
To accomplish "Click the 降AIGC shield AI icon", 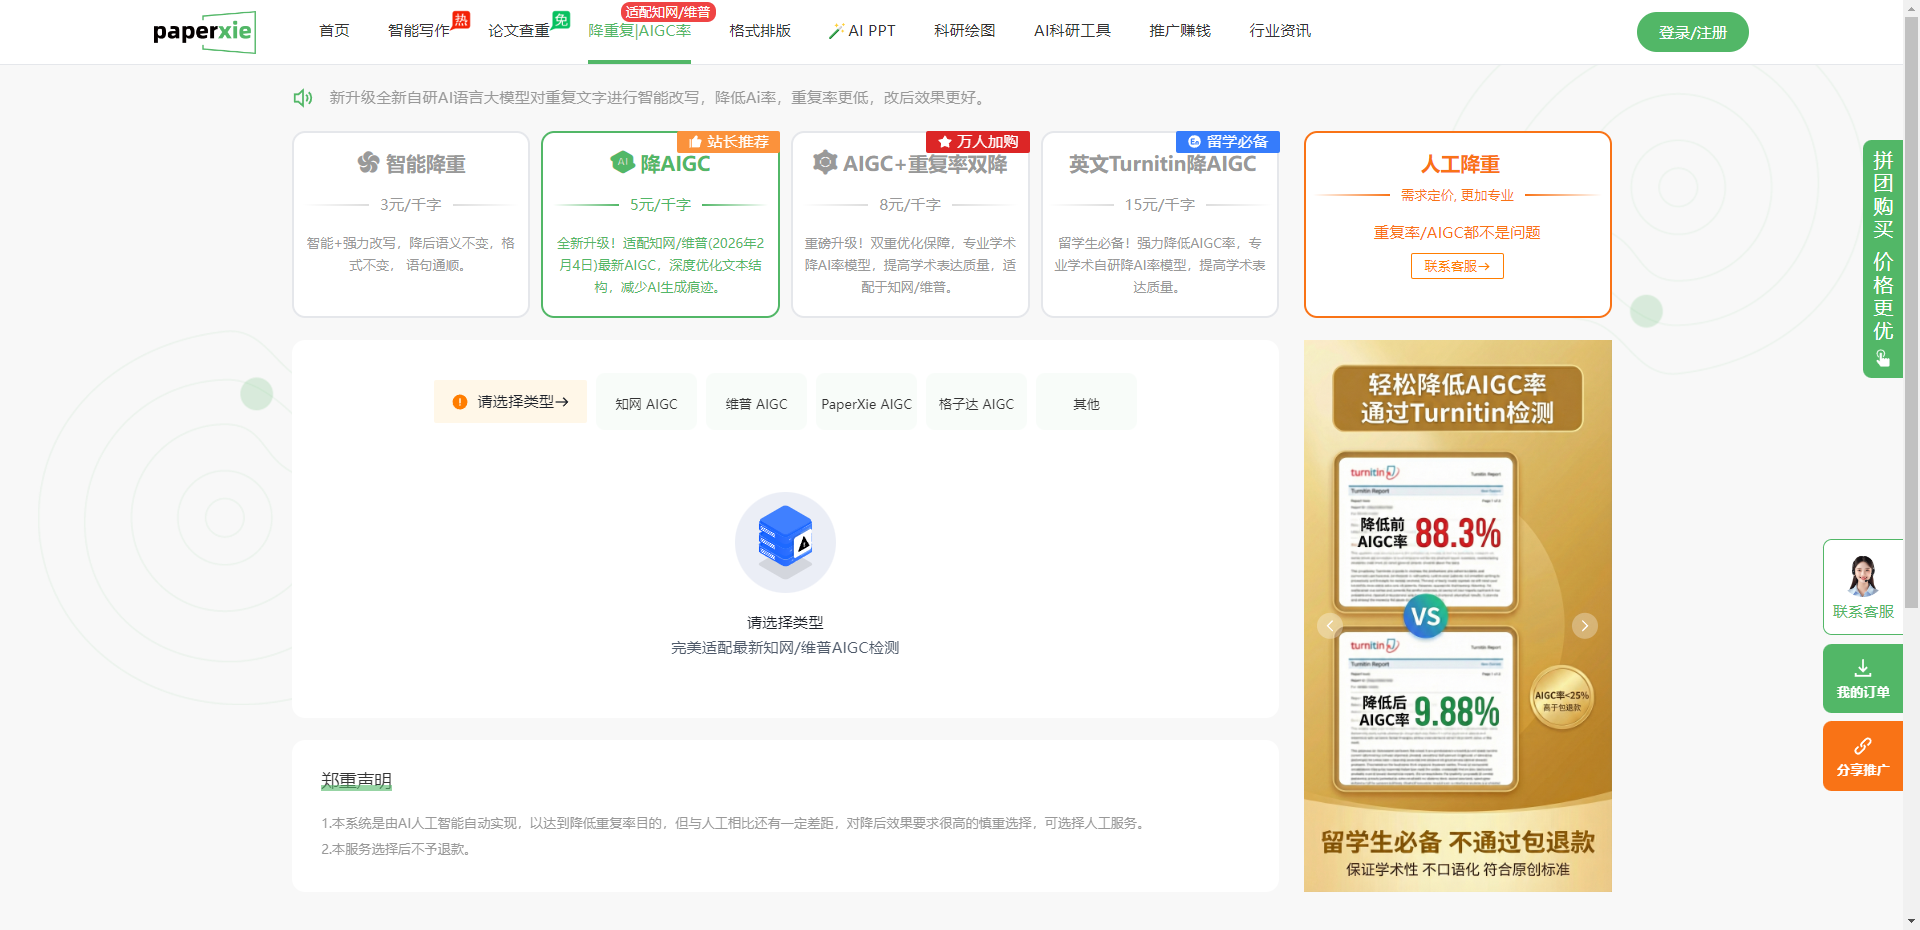I will (623, 162).
